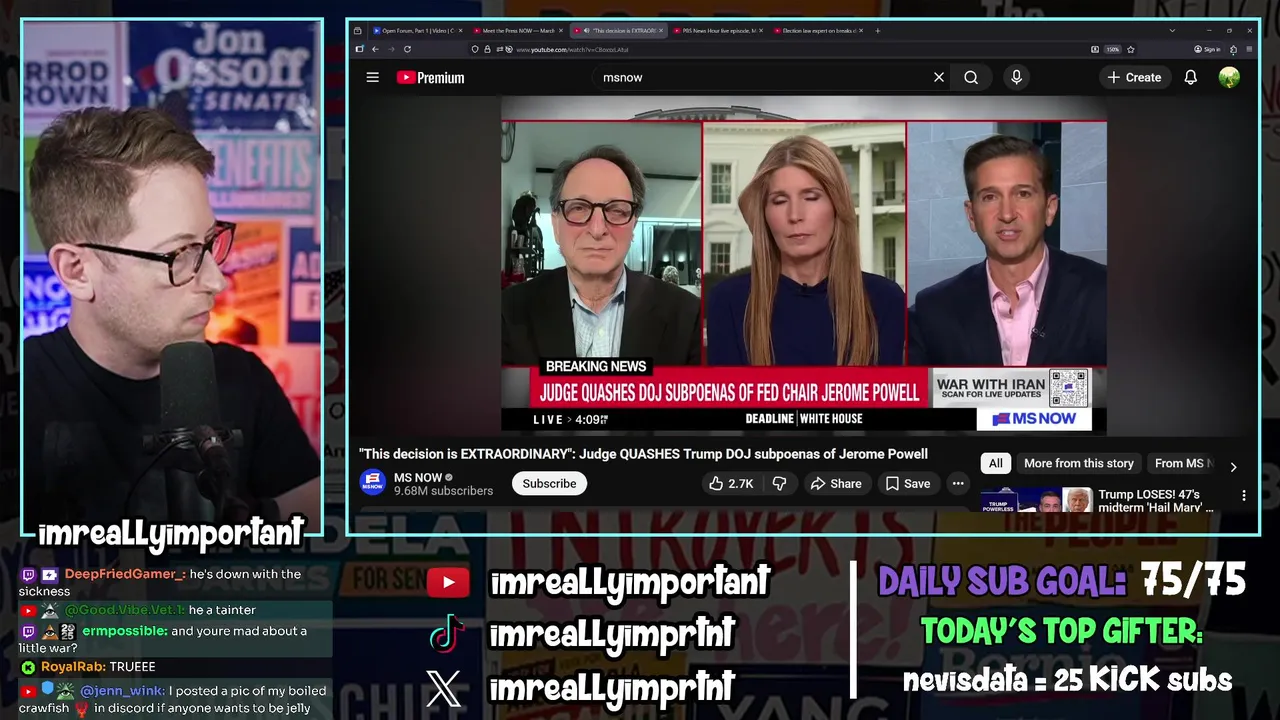Like the video with 2.7K likes
Viewport: 1280px width, 720px height.
[731, 483]
